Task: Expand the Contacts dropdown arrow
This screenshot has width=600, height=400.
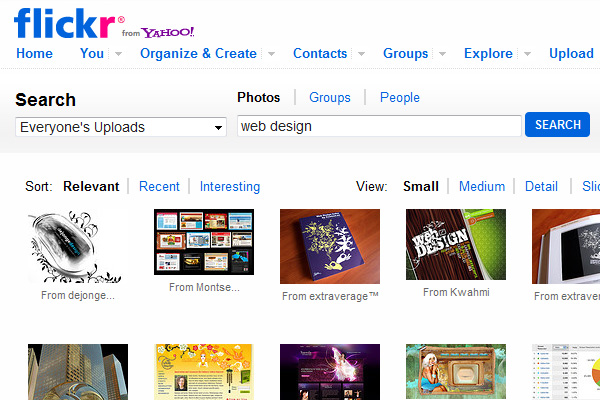Action: click(361, 54)
